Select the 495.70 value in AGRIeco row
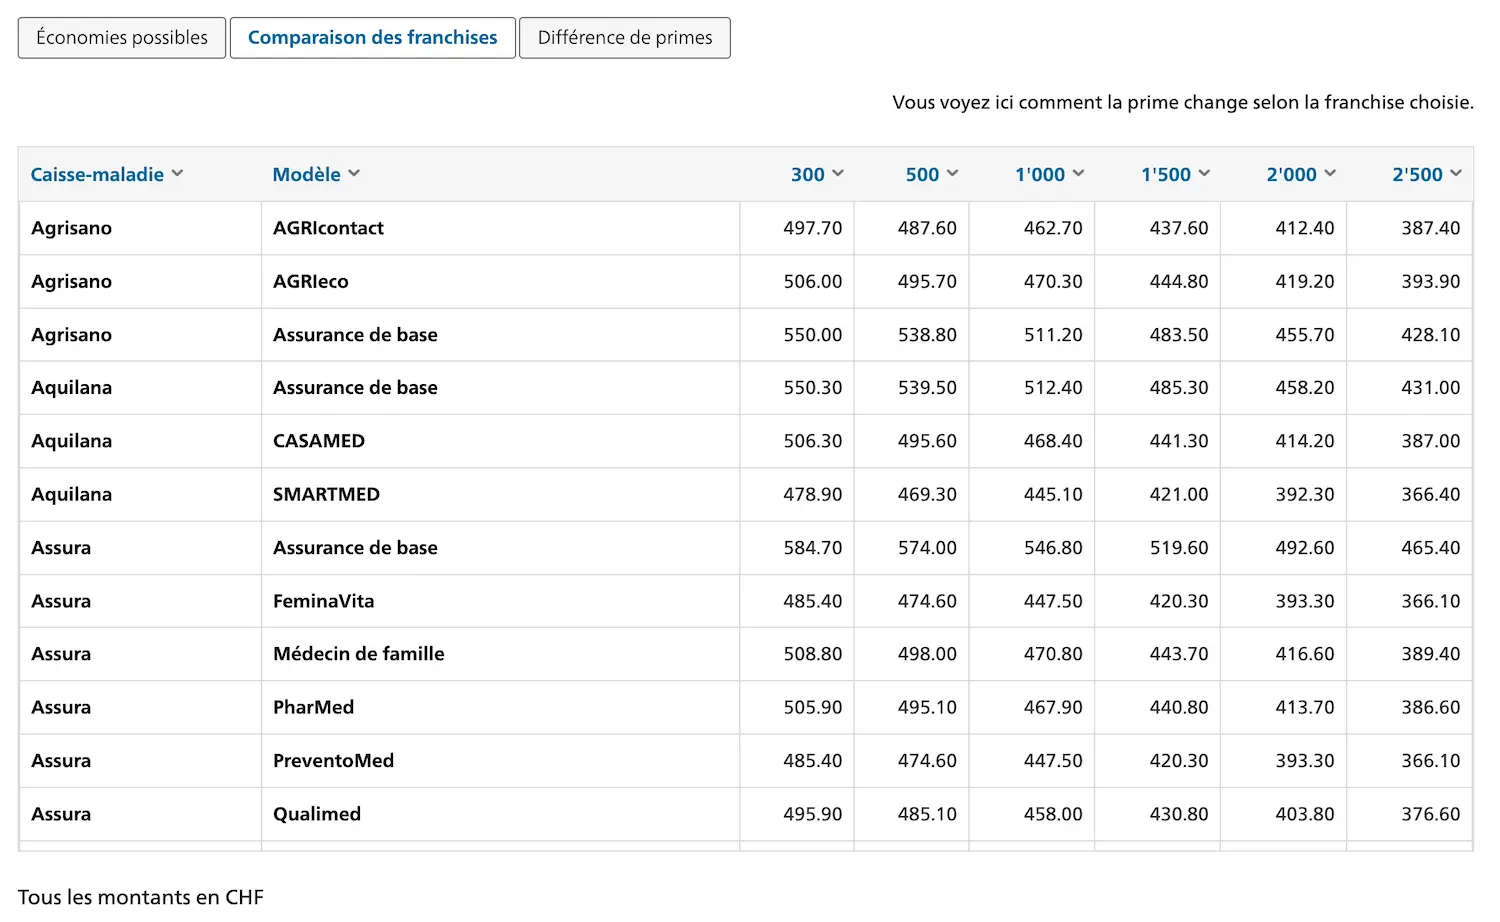 [927, 281]
